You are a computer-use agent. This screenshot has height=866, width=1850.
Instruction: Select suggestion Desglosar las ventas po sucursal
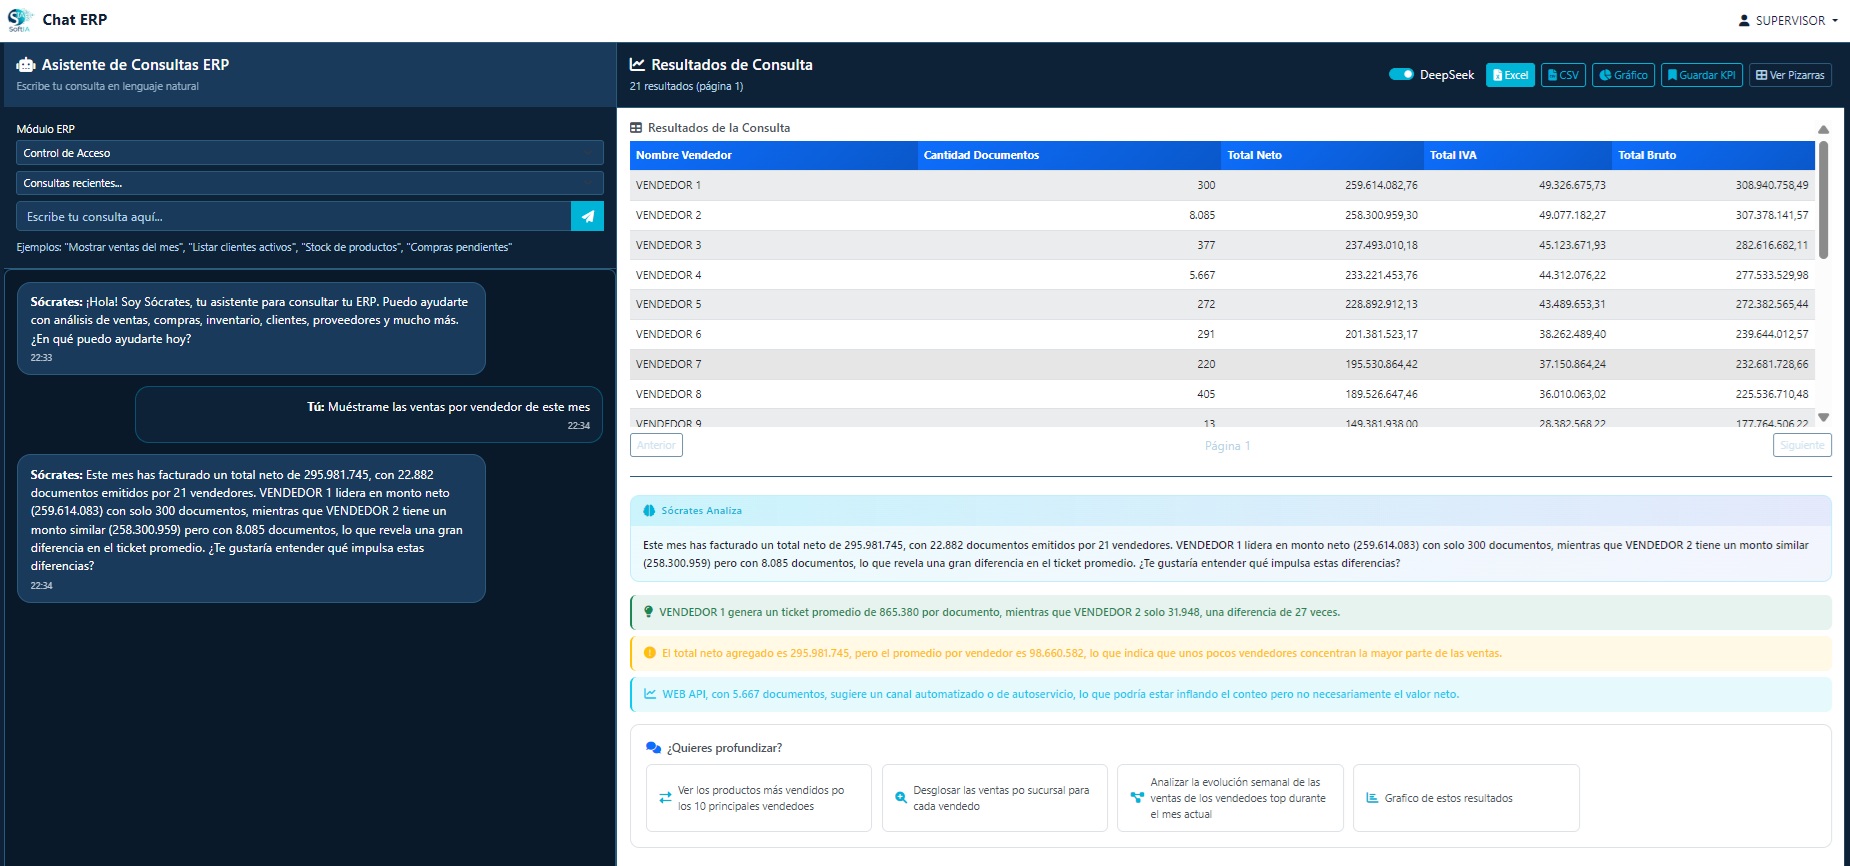click(x=995, y=798)
